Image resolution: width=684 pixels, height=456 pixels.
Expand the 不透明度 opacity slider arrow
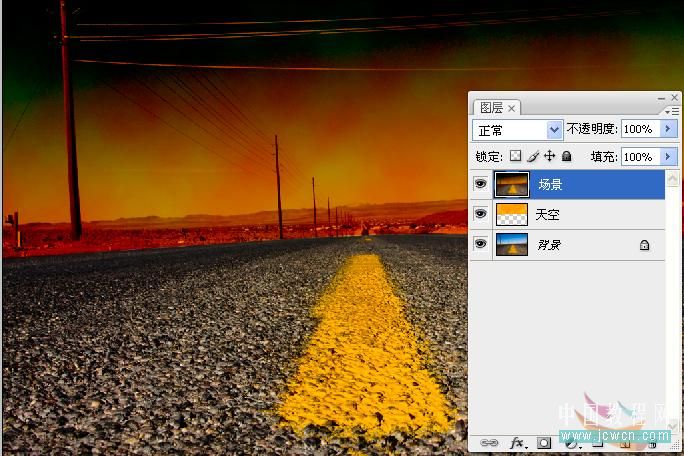(x=668, y=129)
